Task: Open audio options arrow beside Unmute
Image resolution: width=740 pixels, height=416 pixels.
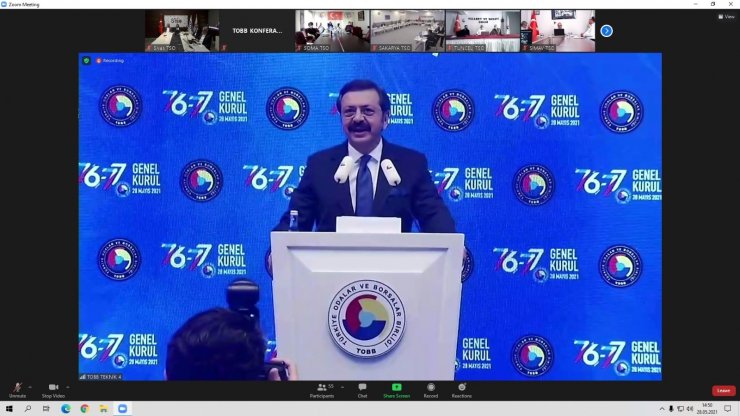Action: coord(30,387)
